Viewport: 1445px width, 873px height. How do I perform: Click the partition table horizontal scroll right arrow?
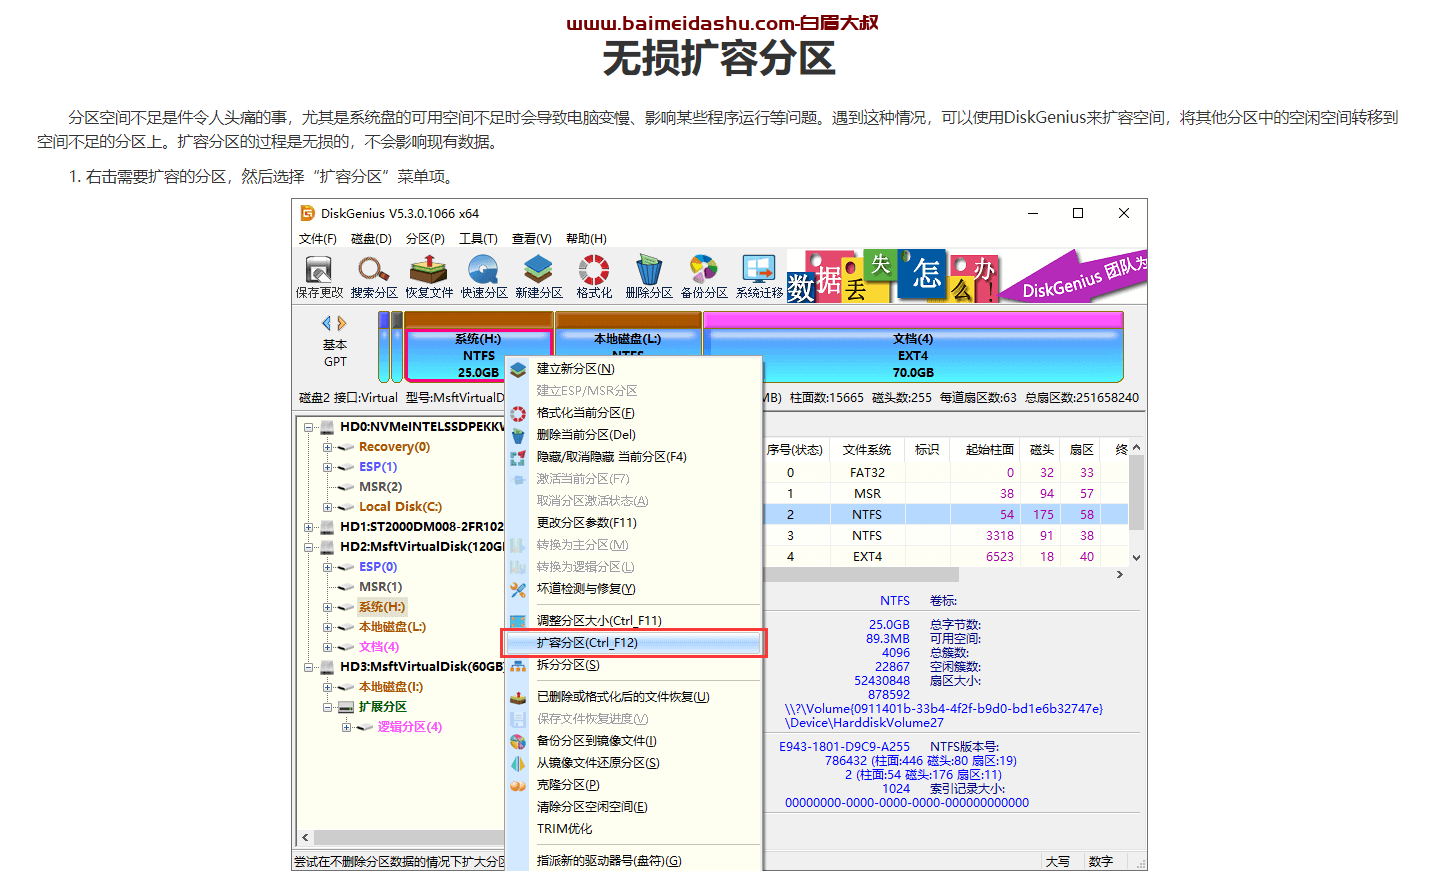tap(1120, 575)
